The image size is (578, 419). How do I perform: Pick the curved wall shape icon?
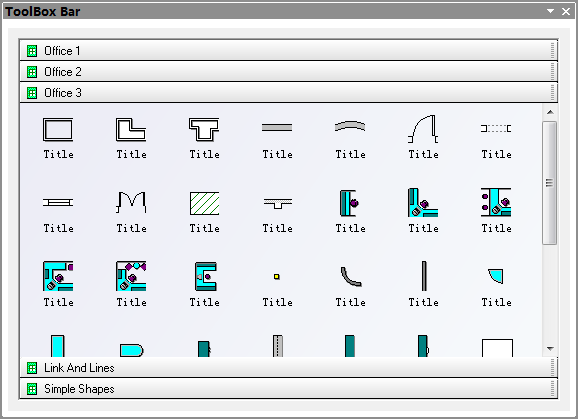point(350,126)
